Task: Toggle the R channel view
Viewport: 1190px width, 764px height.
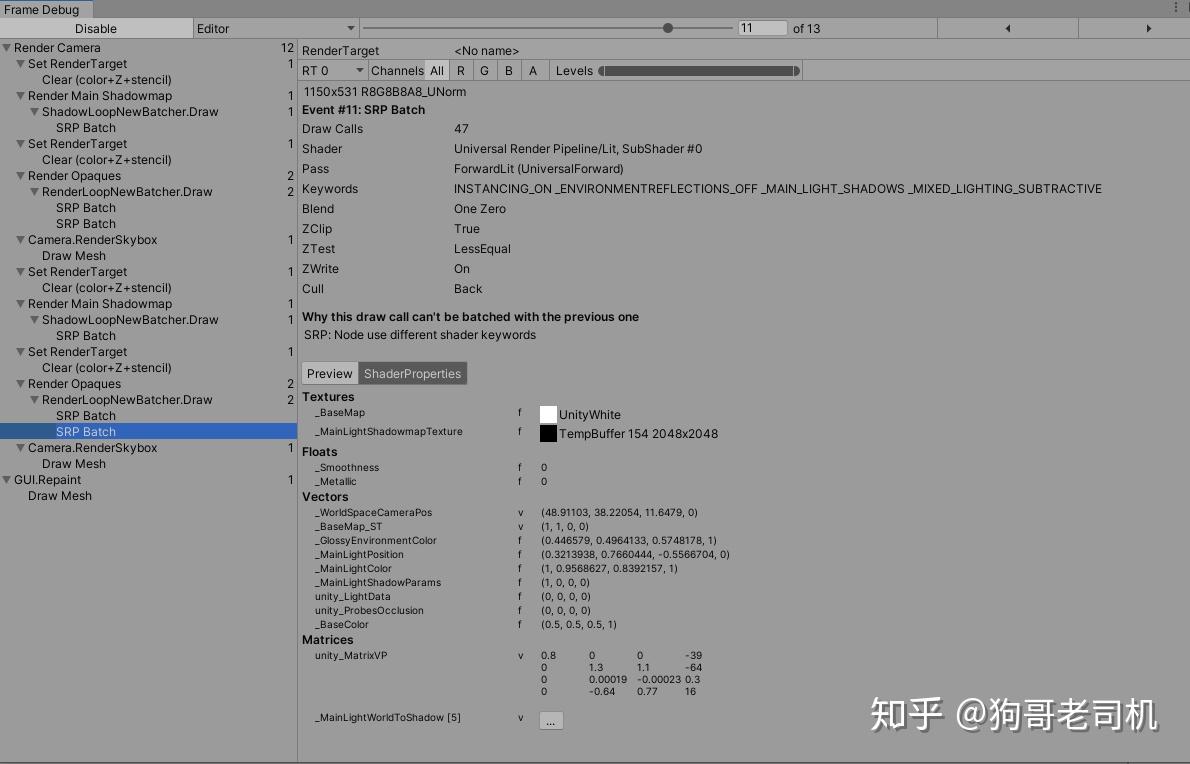Action: point(460,70)
